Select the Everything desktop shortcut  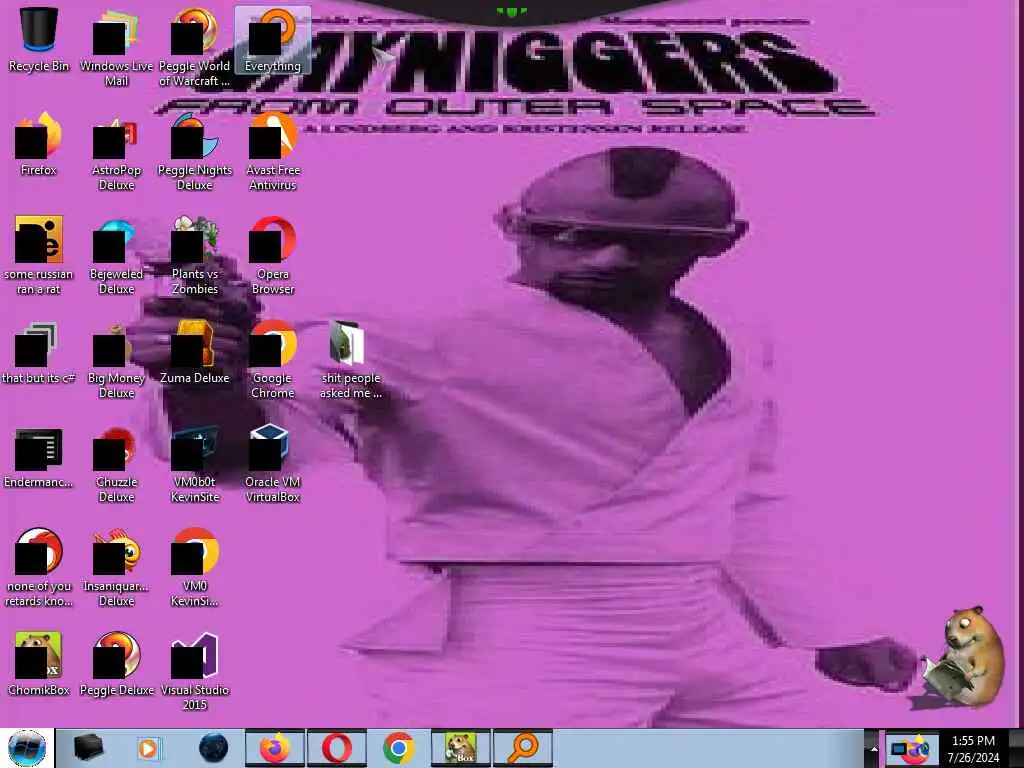pos(273,39)
